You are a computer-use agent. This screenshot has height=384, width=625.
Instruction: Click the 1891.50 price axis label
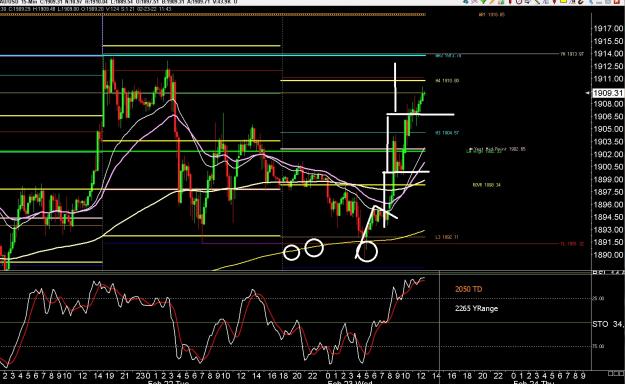coord(608,242)
